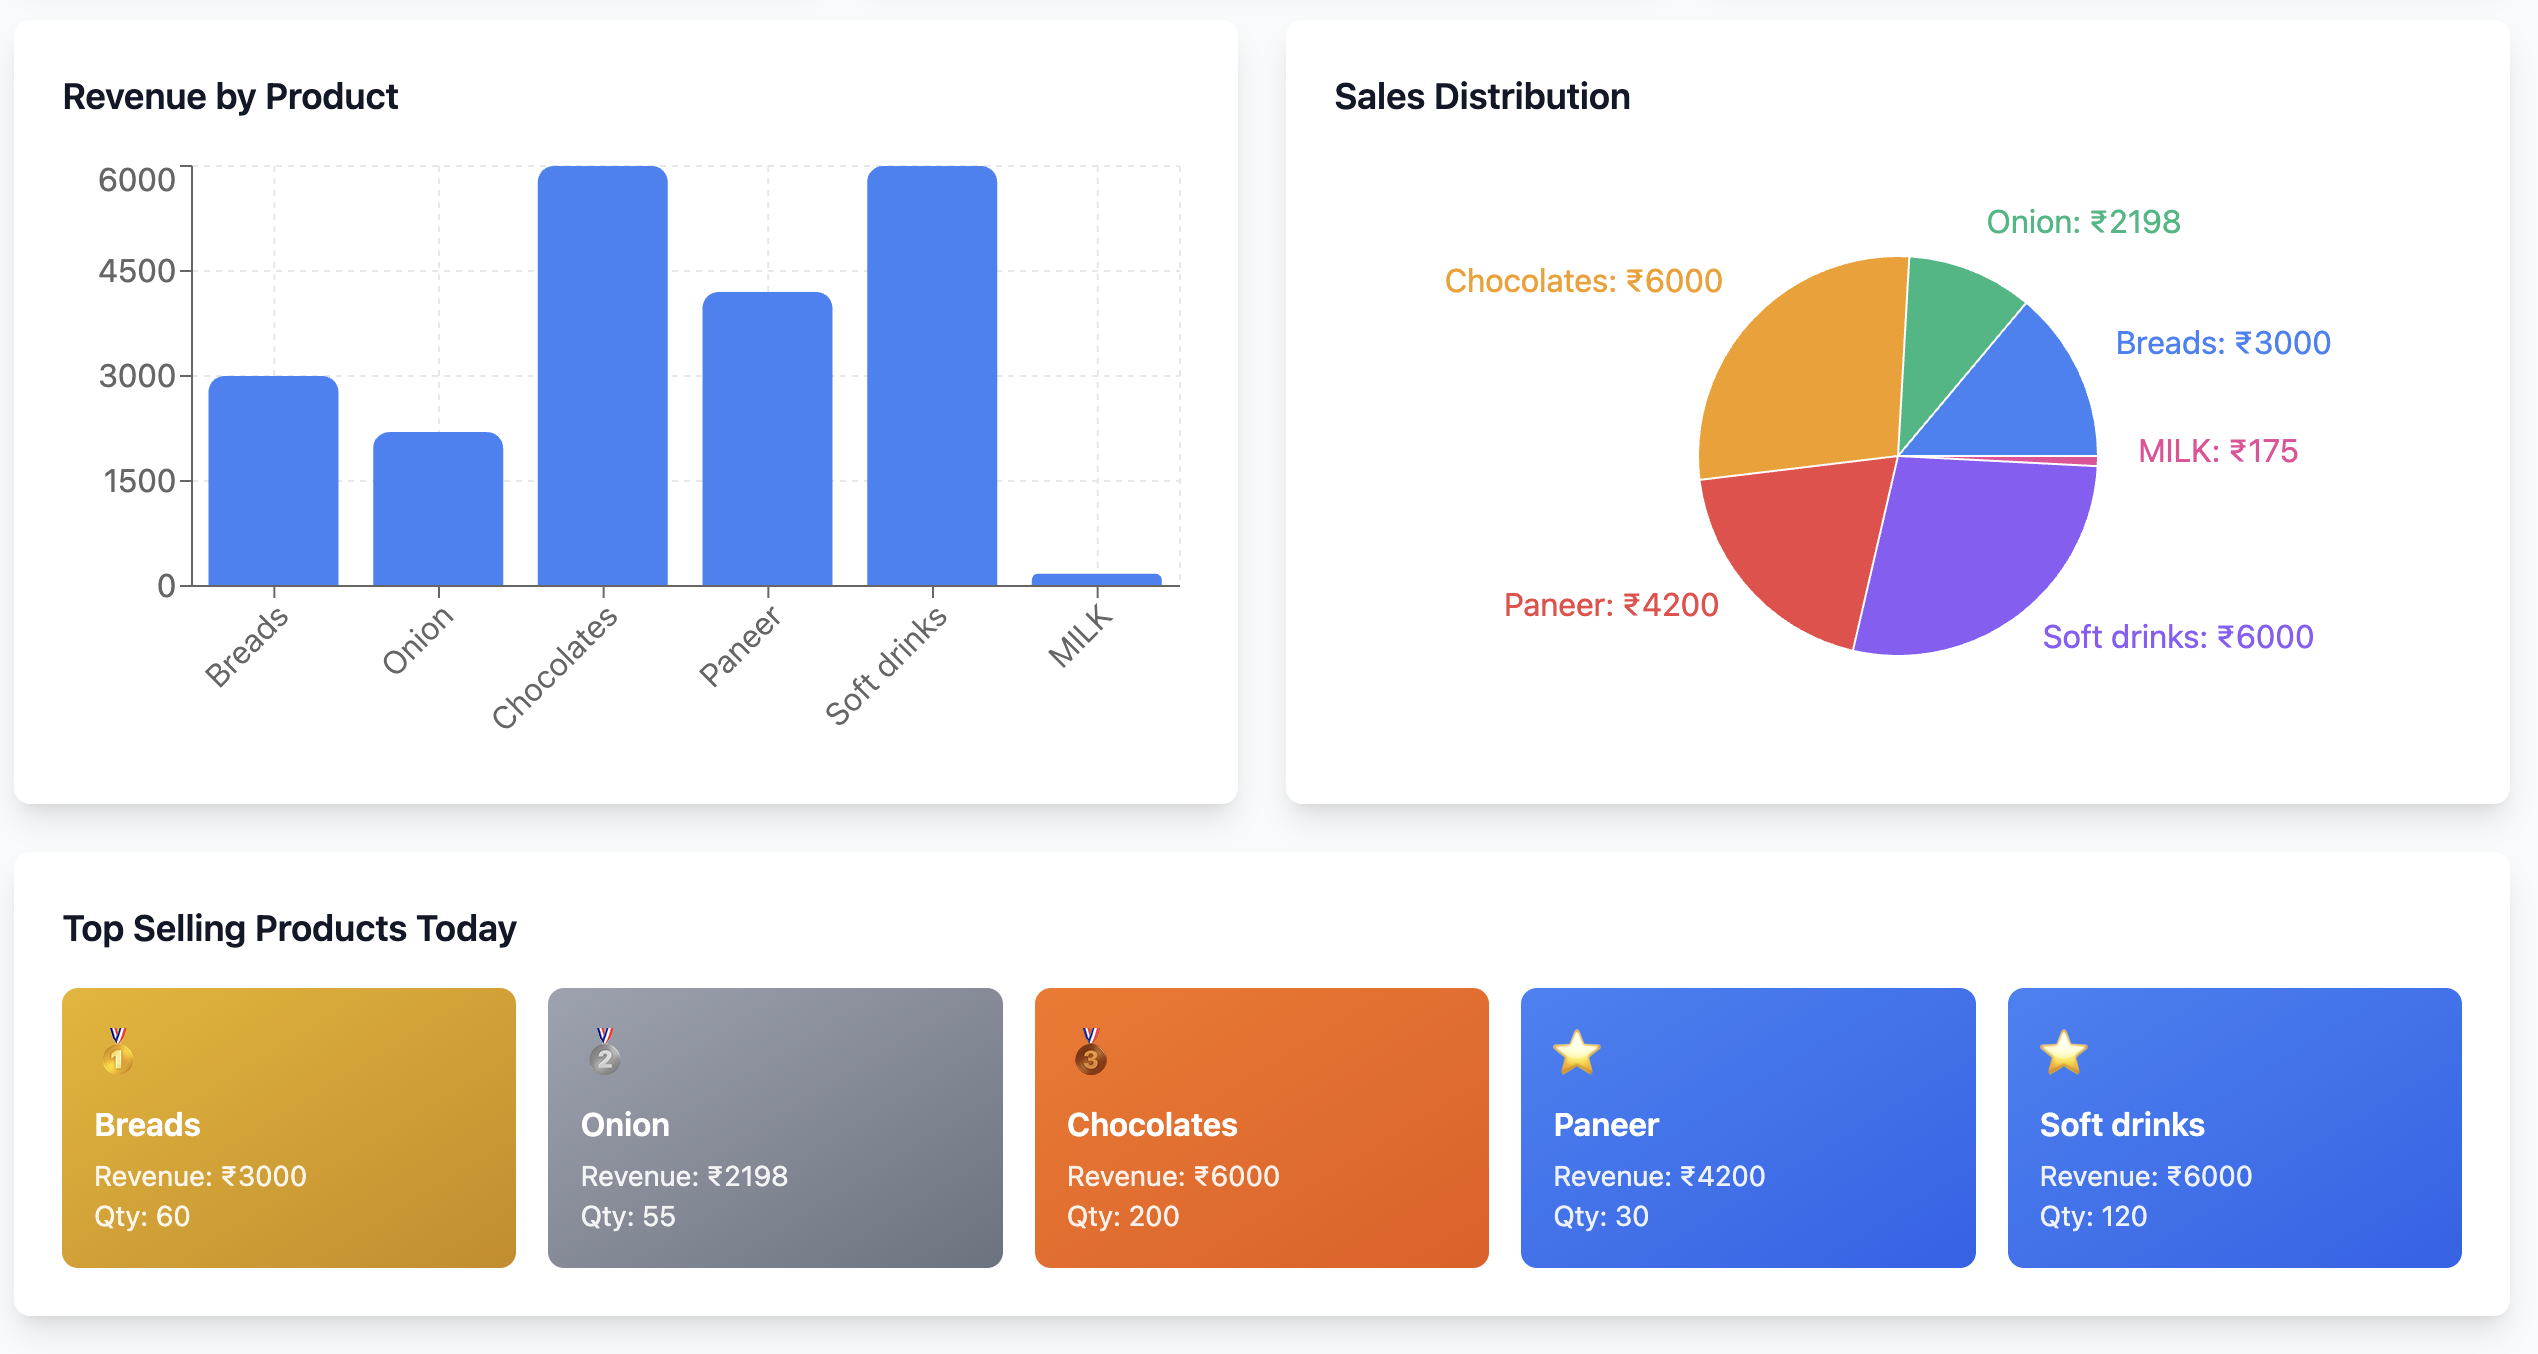Click the Paneer bar in revenue chart
This screenshot has width=2538, height=1354.
point(767,439)
